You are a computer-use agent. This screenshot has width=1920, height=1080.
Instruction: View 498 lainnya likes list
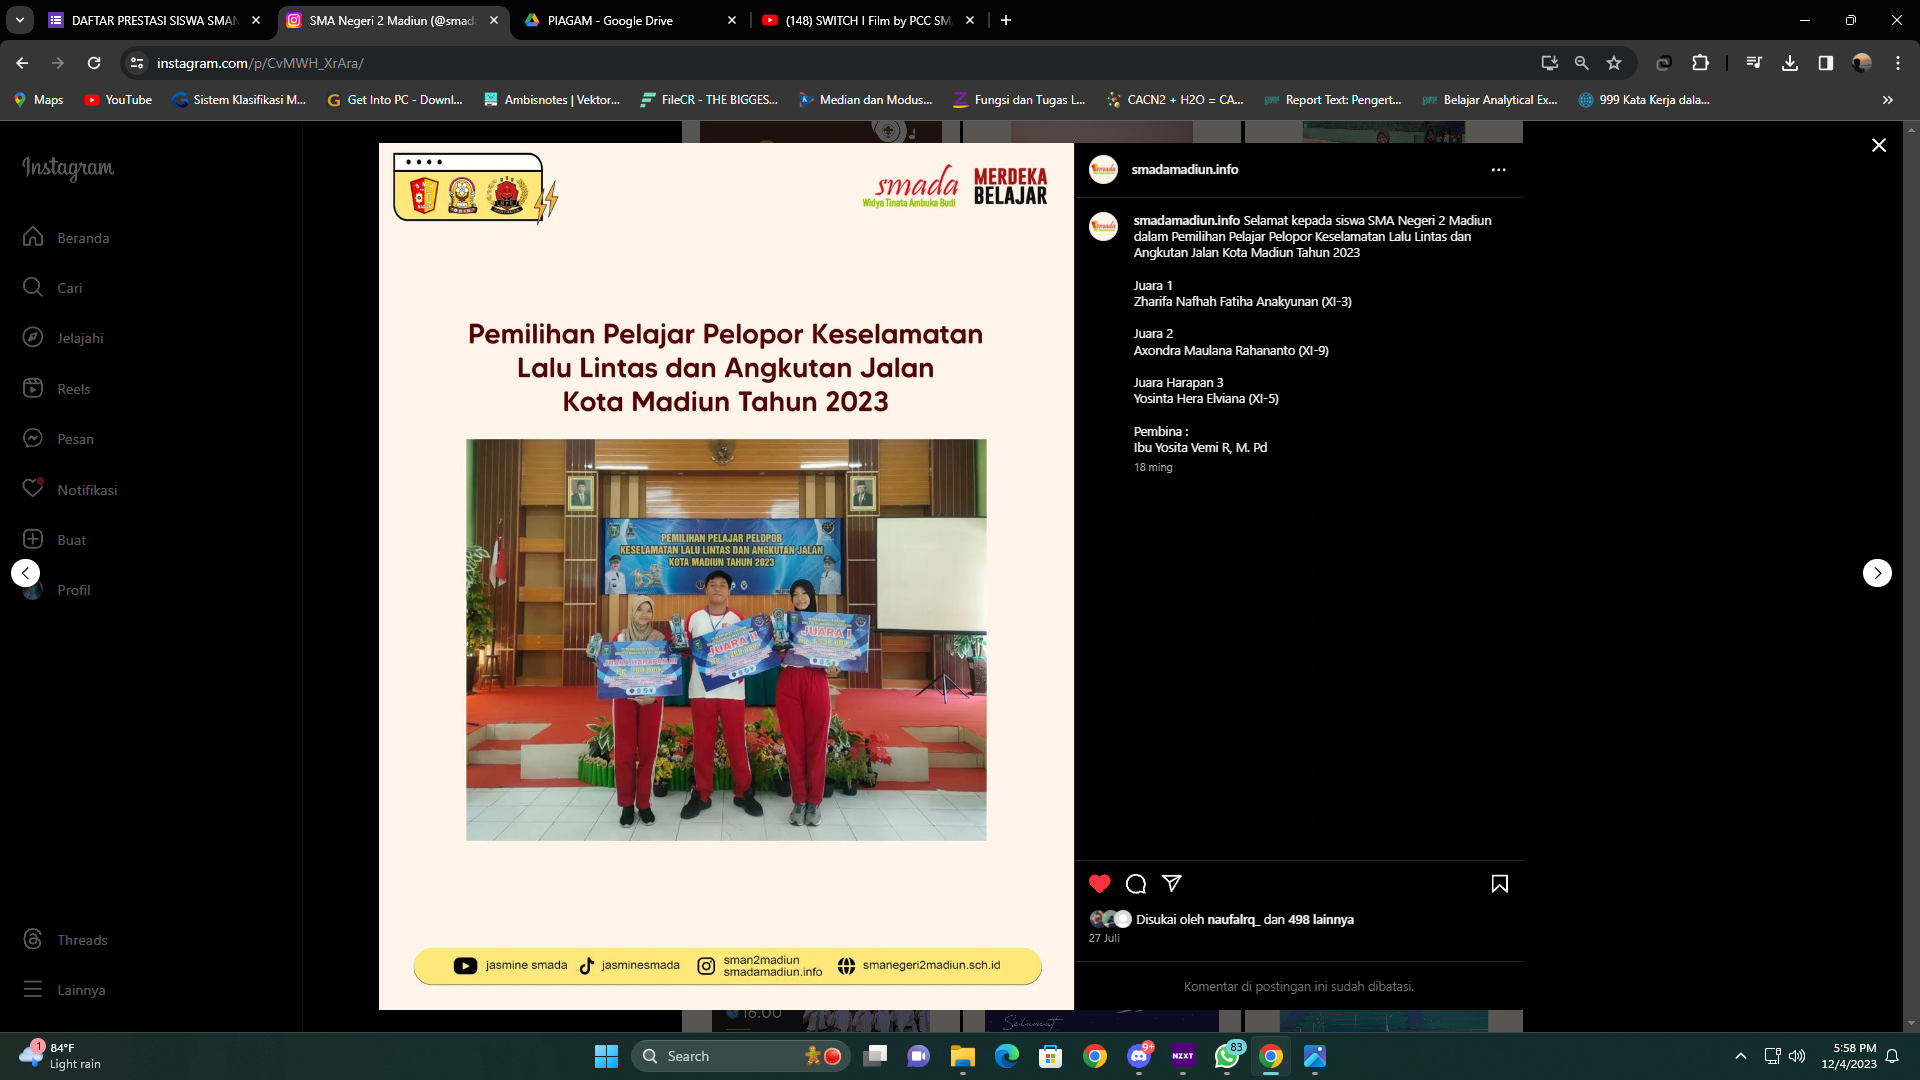click(x=1321, y=920)
